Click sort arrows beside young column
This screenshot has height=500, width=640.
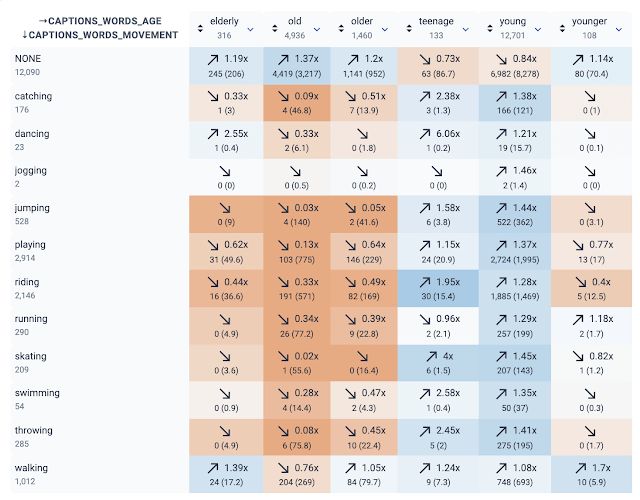pos(490,29)
